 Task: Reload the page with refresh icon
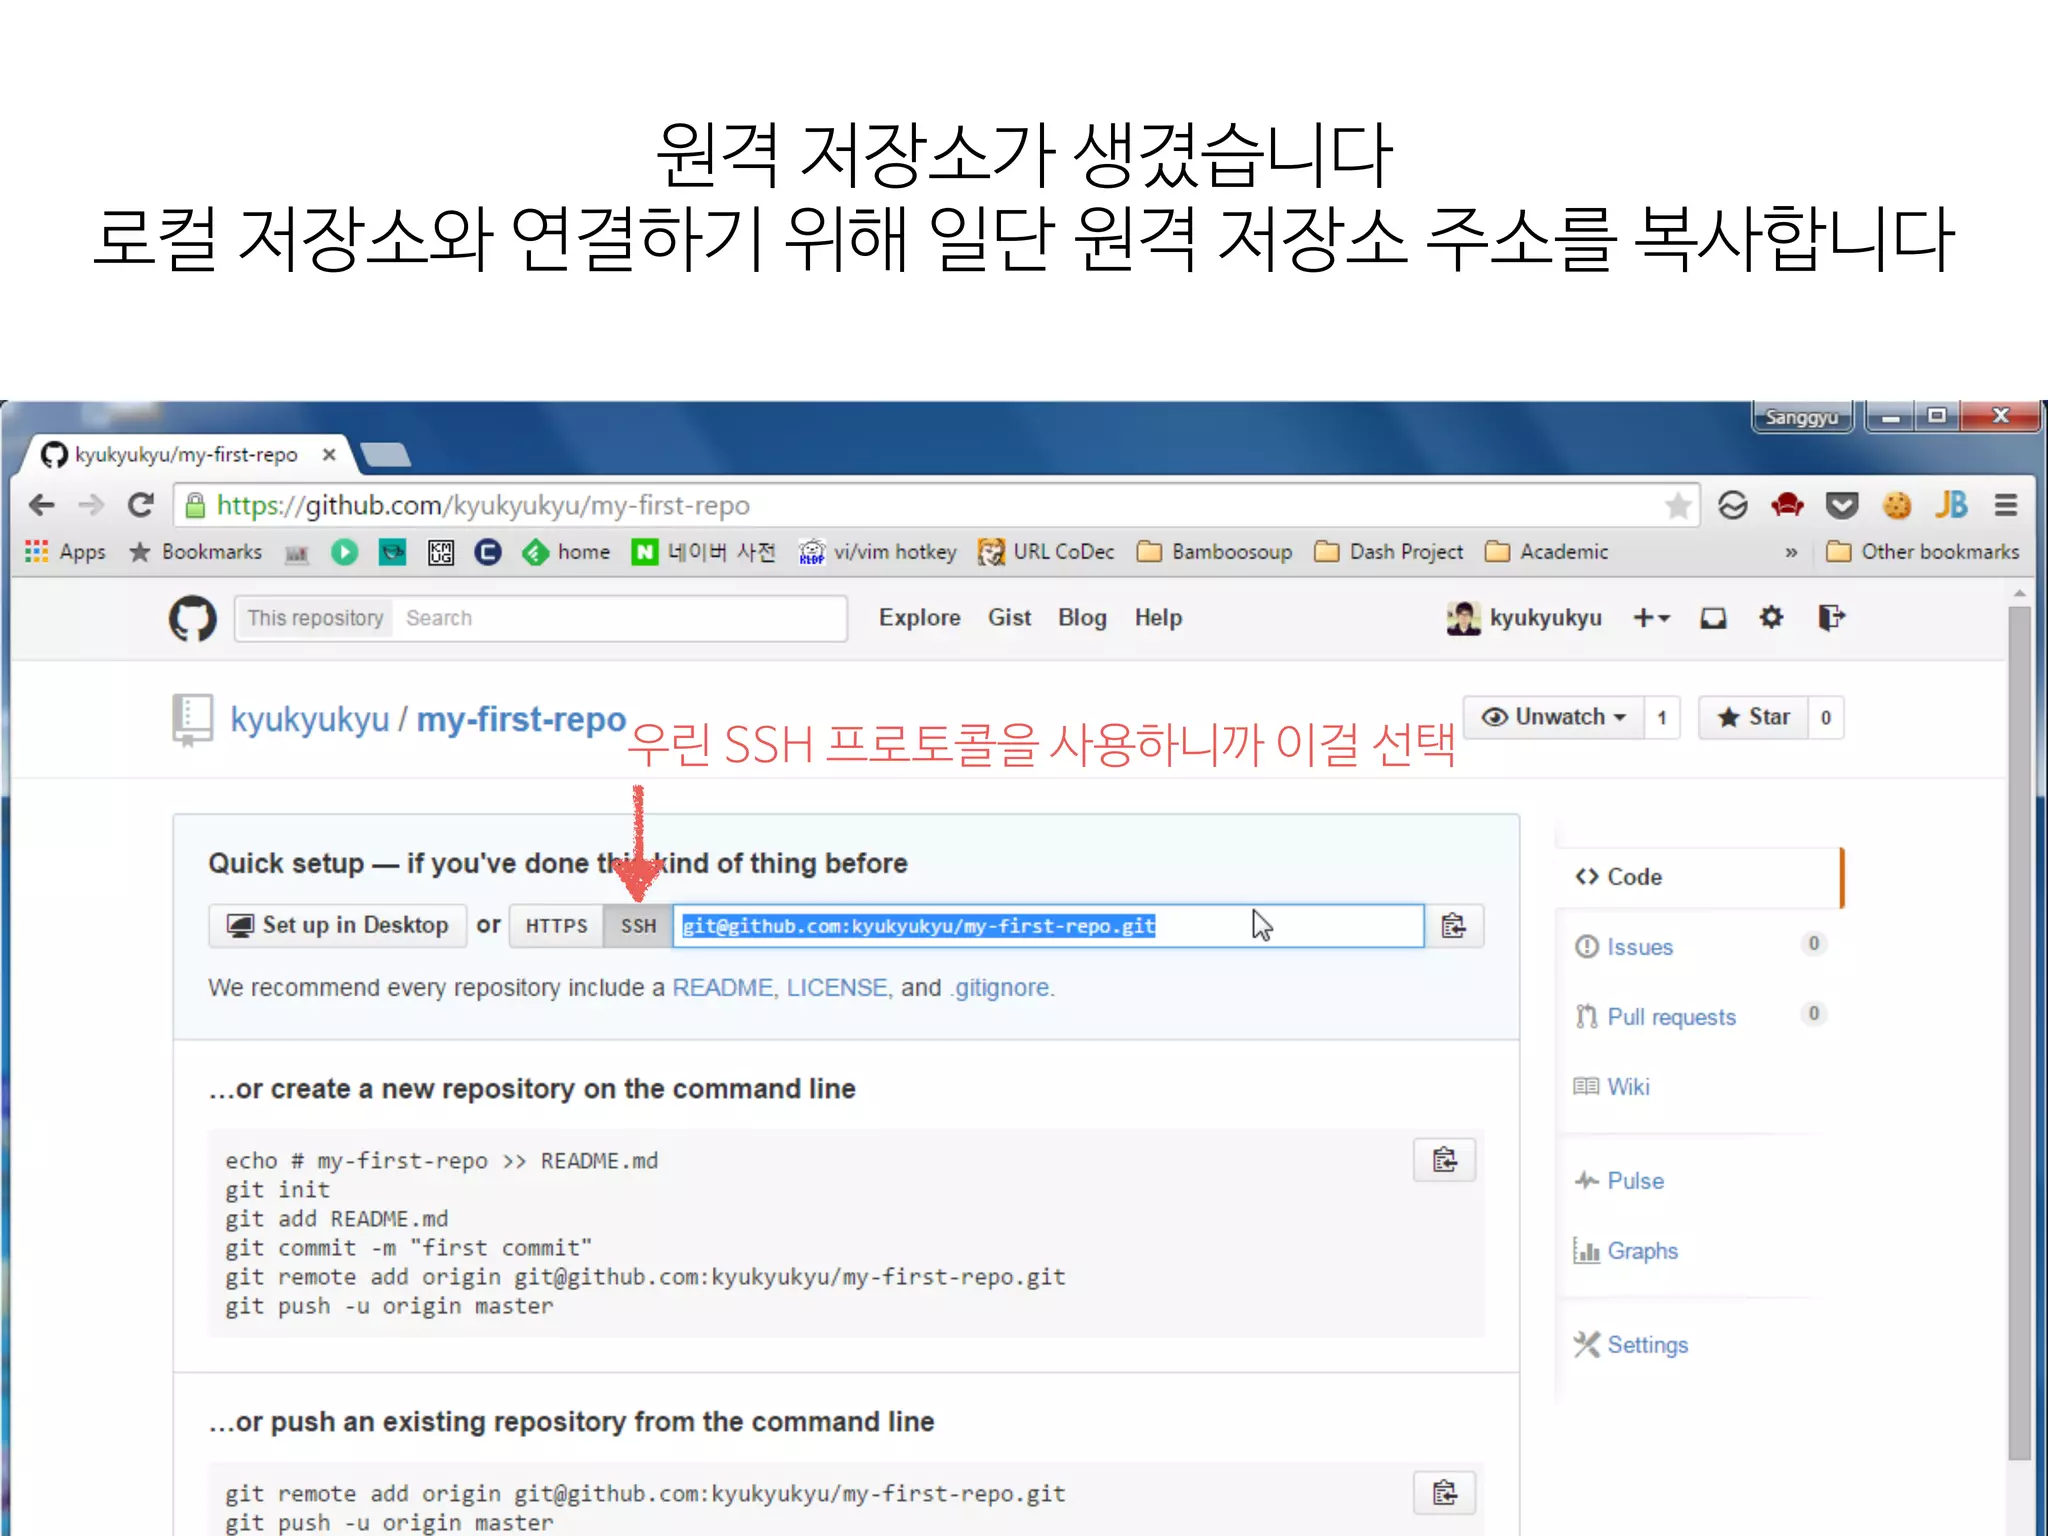coord(140,505)
